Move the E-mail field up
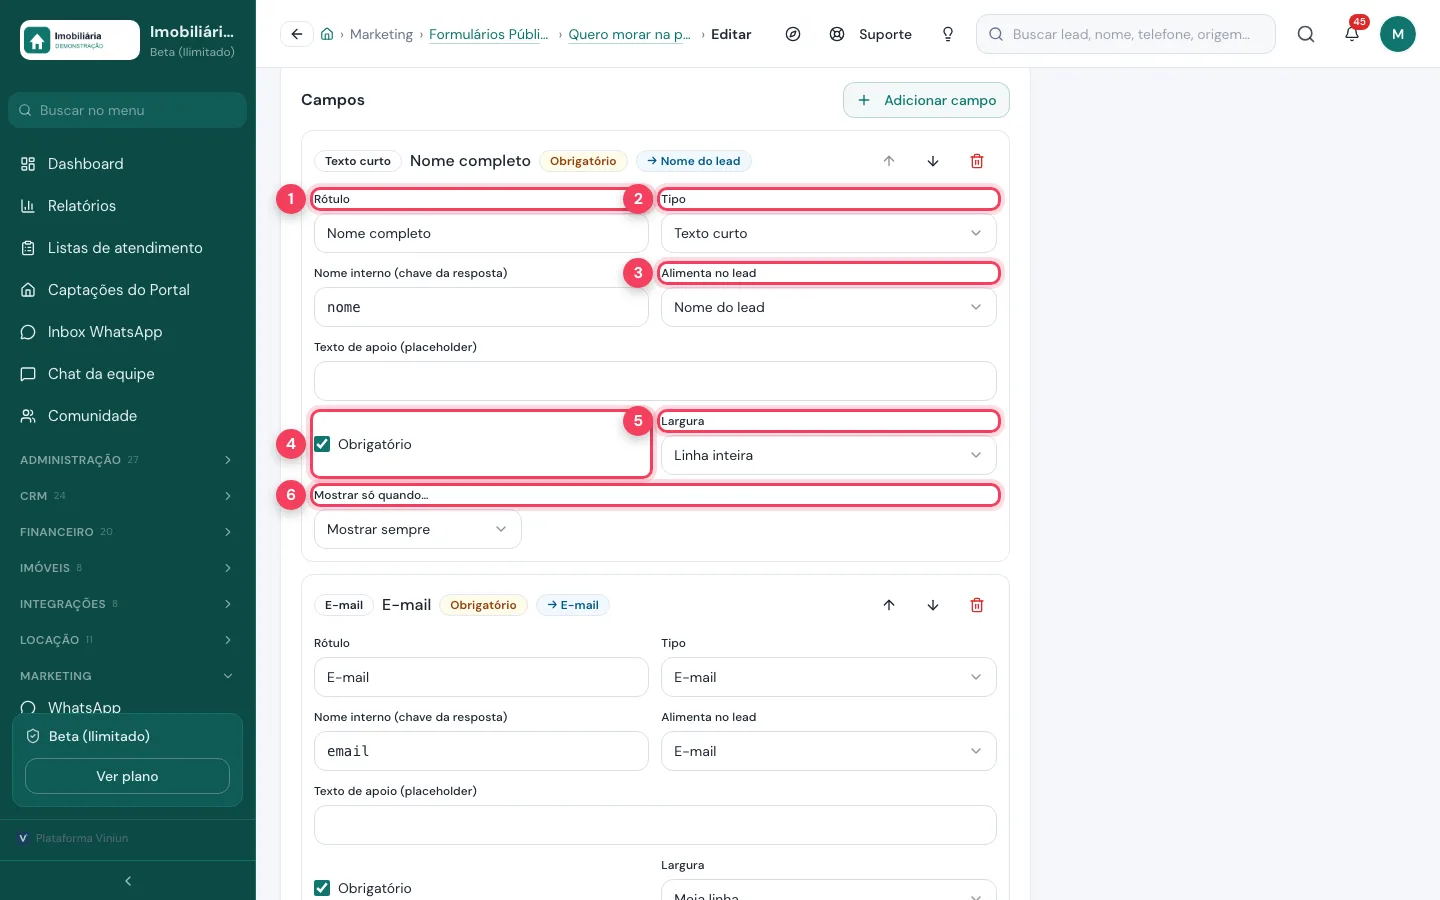The image size is (1440, 900). pyautogui.click(x=889, y=605)
